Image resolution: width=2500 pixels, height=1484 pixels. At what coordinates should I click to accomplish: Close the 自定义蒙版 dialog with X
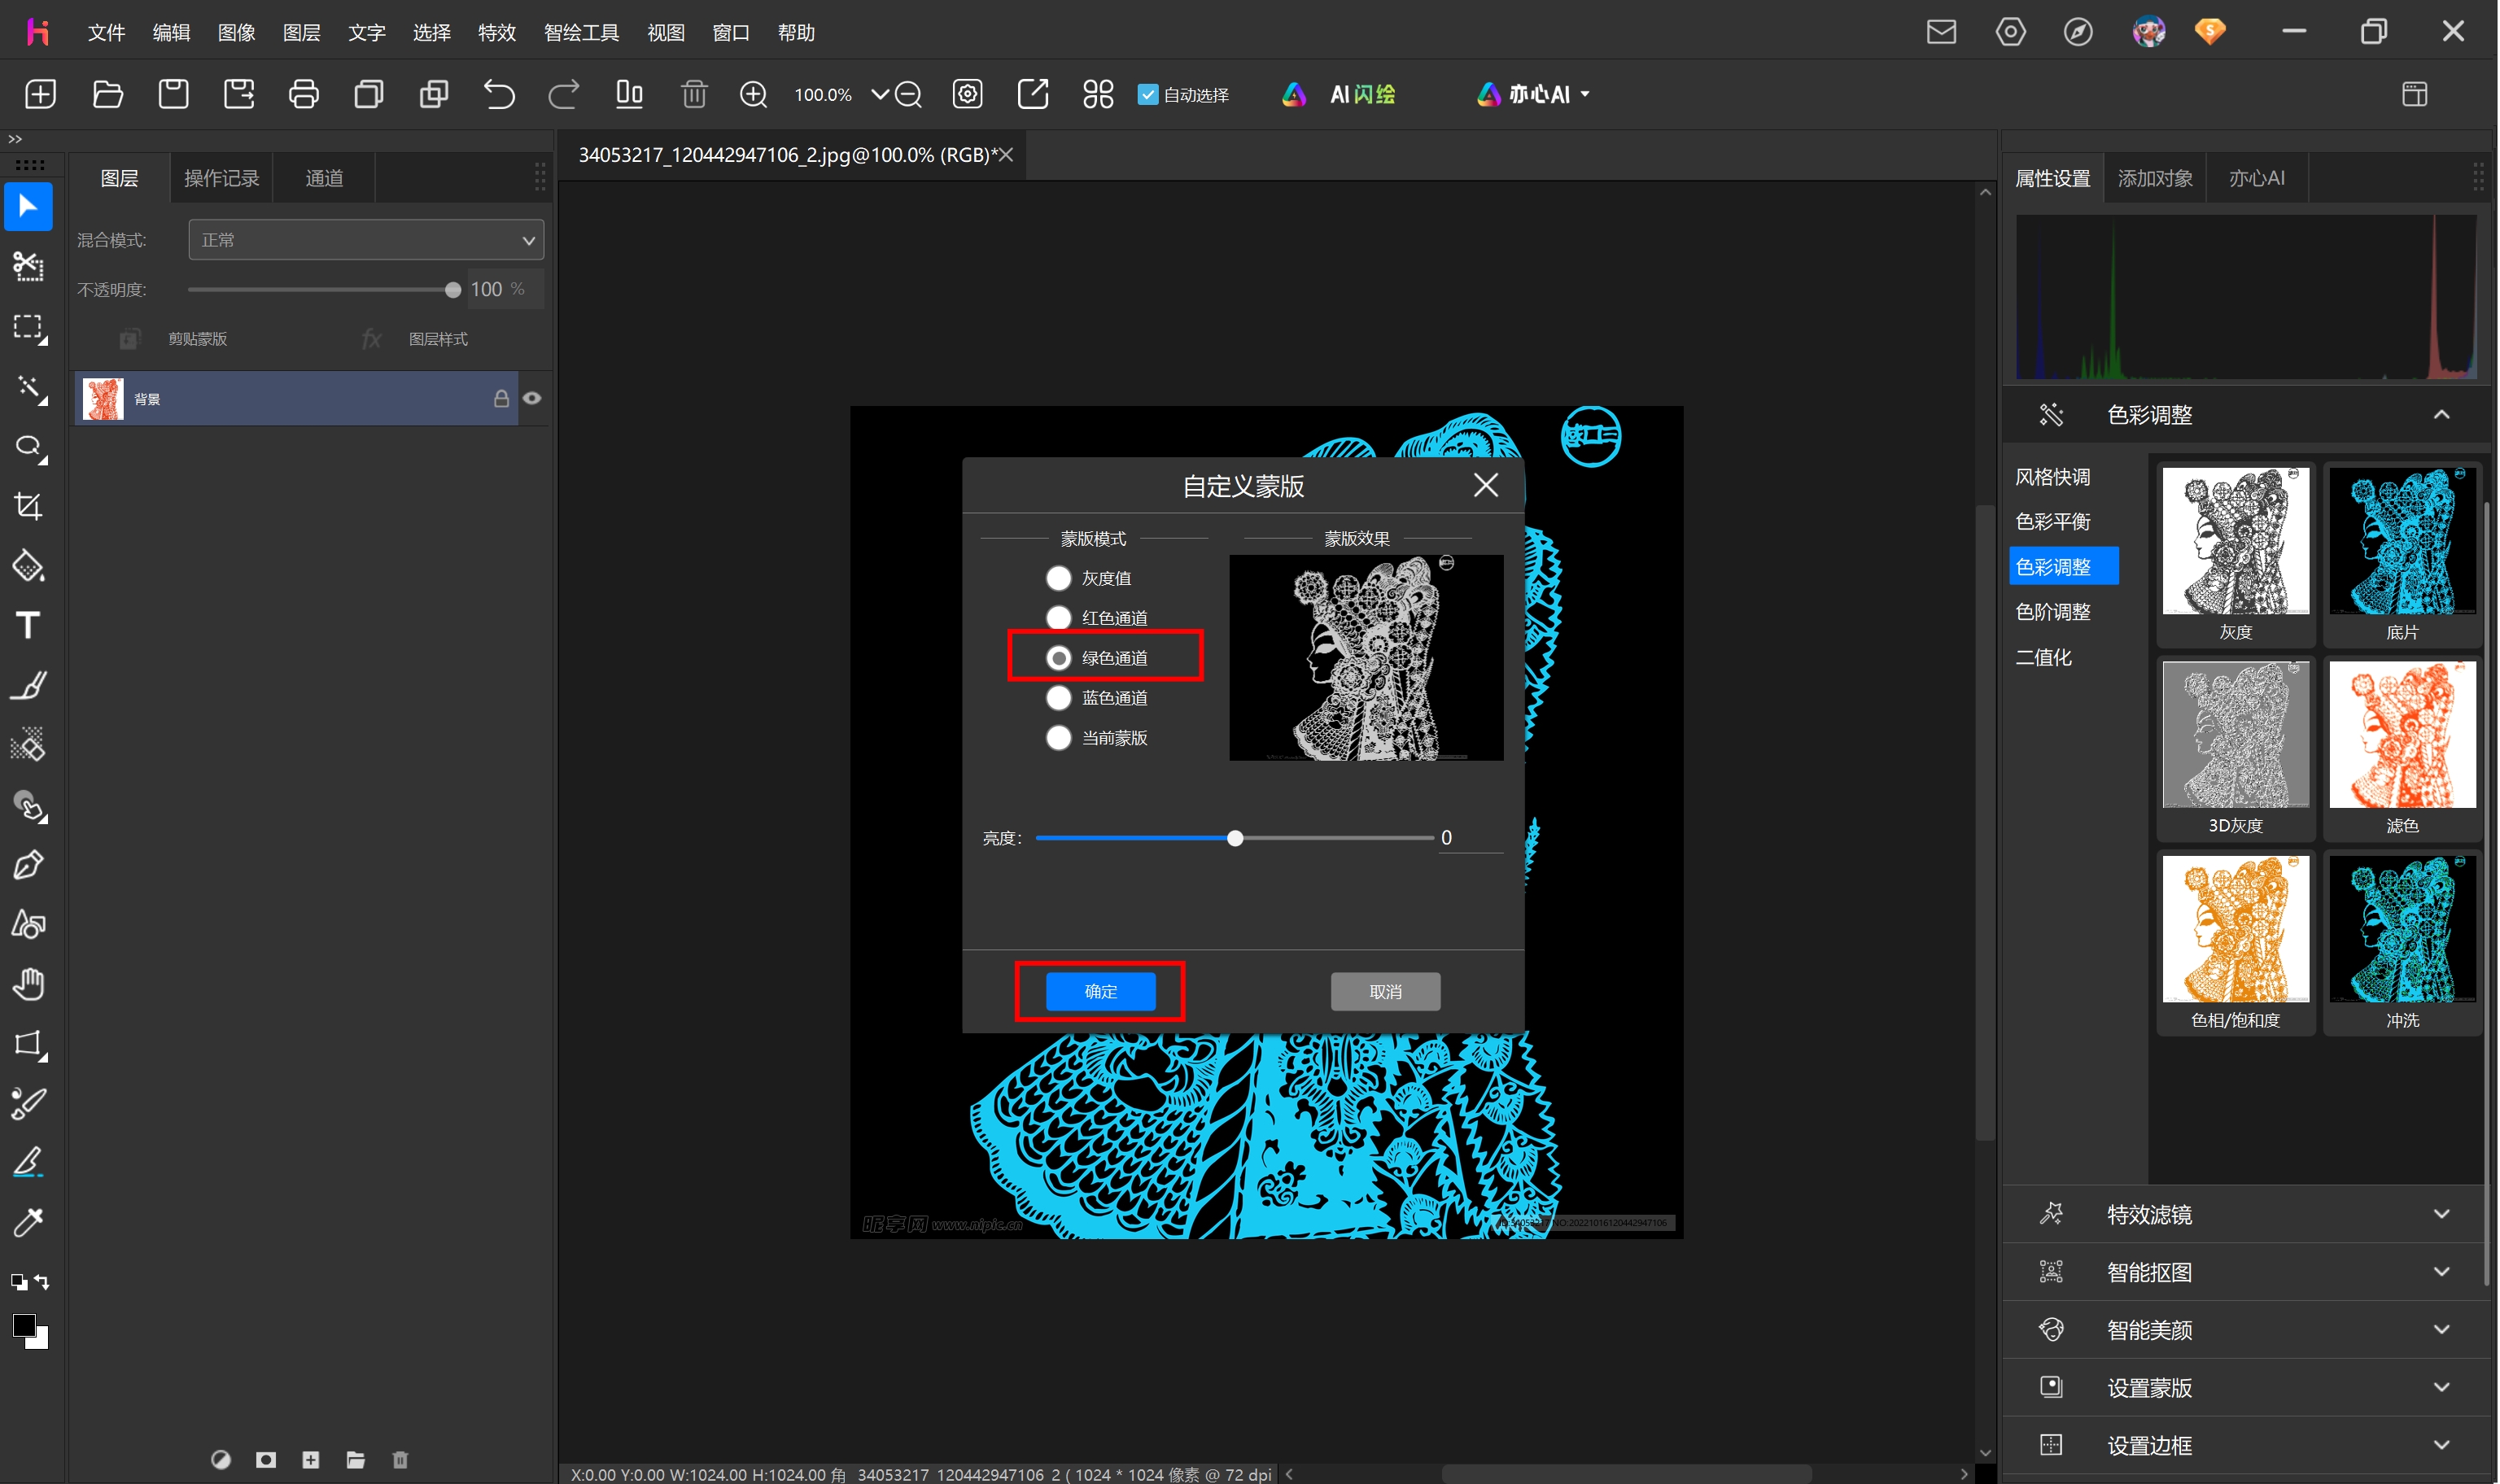[x=1486, y=485]
